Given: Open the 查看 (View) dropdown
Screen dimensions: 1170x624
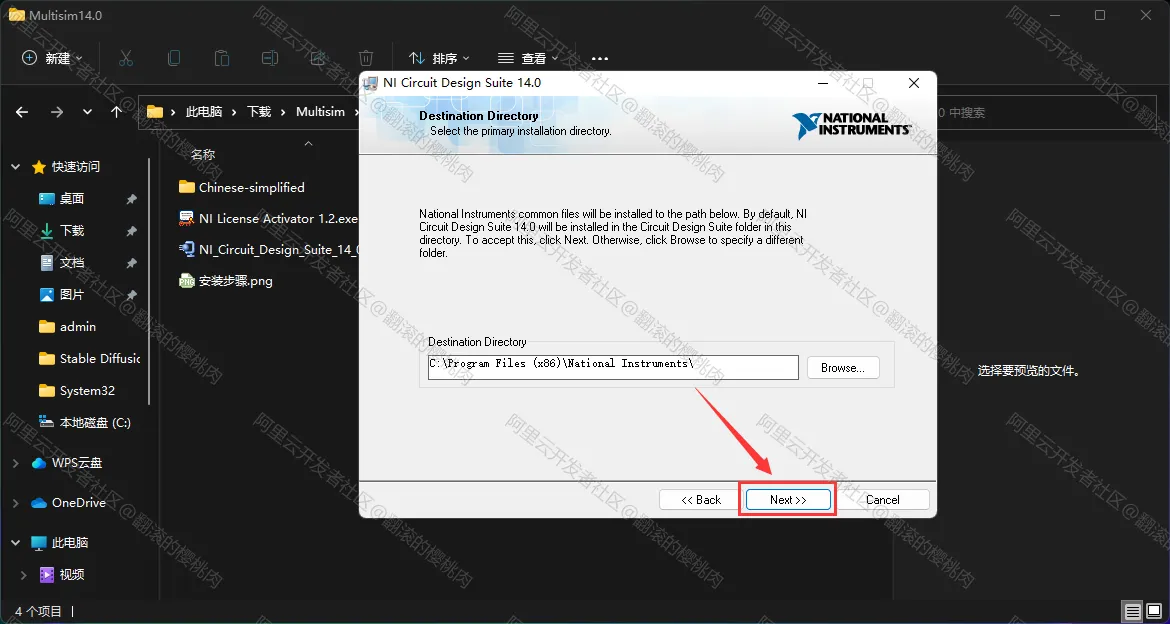Looking at the screenshot, I should point(528,57).
